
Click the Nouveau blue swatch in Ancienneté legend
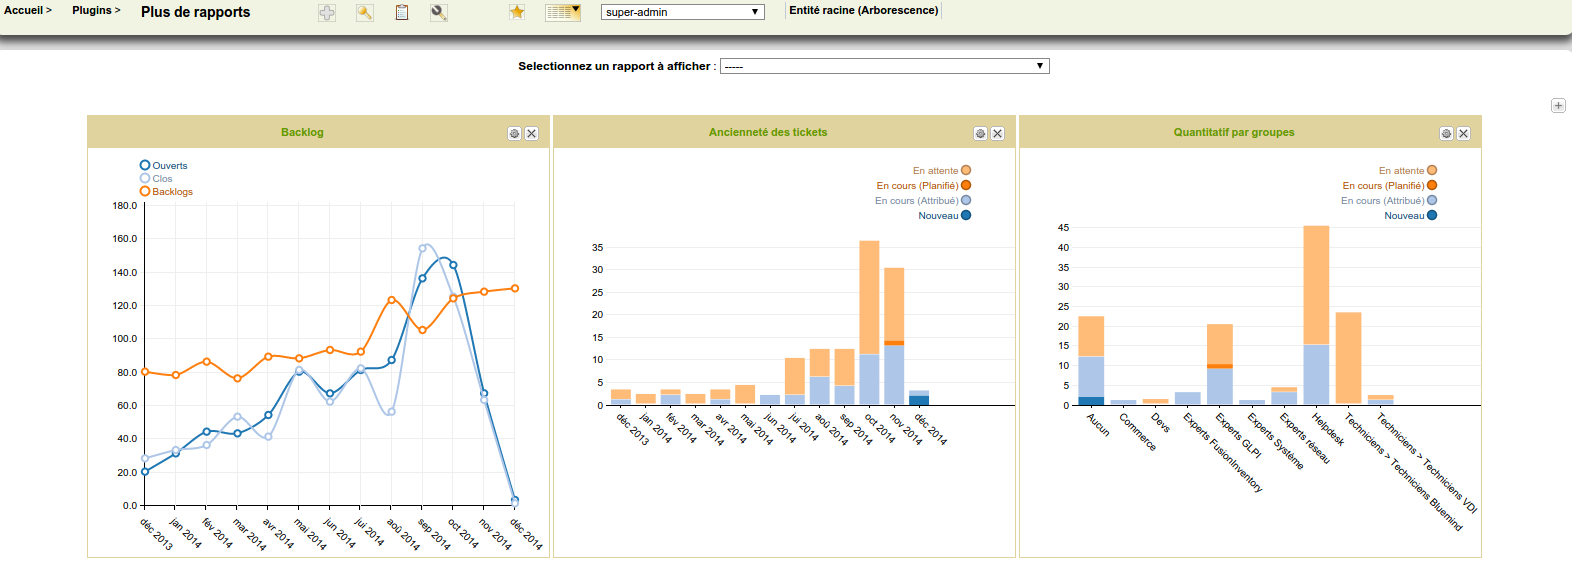pos(966,215)
